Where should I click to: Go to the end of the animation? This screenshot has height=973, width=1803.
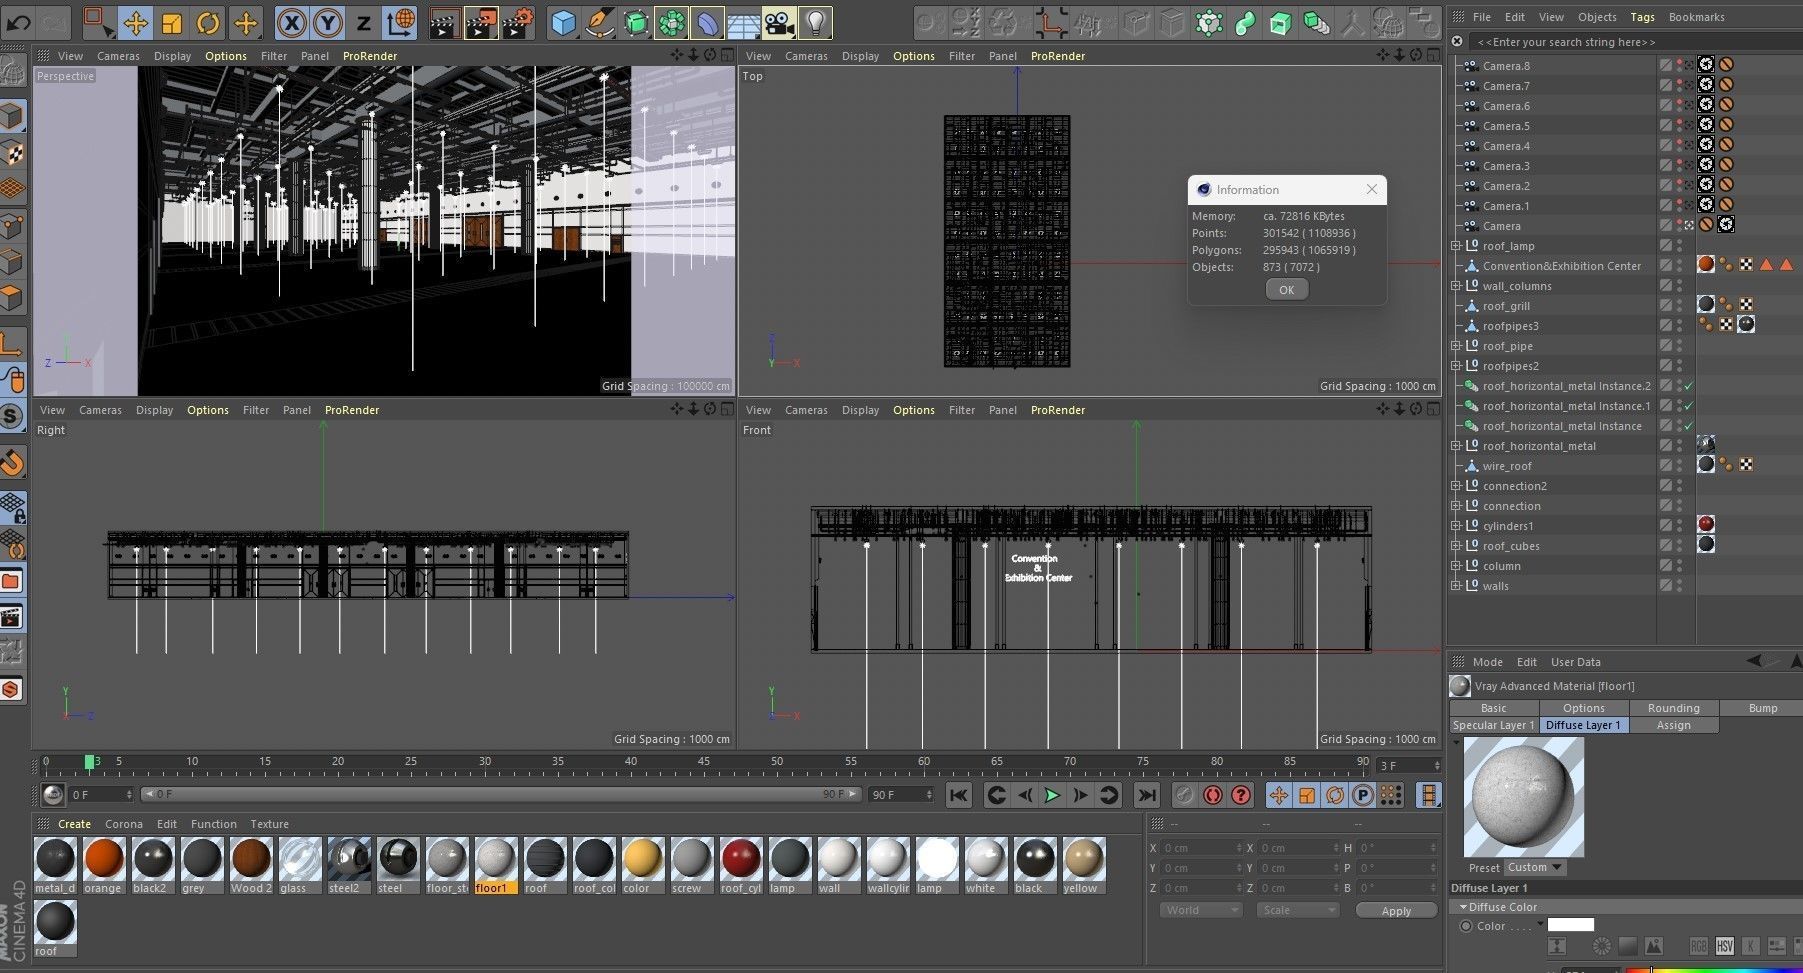point(1146,795)
